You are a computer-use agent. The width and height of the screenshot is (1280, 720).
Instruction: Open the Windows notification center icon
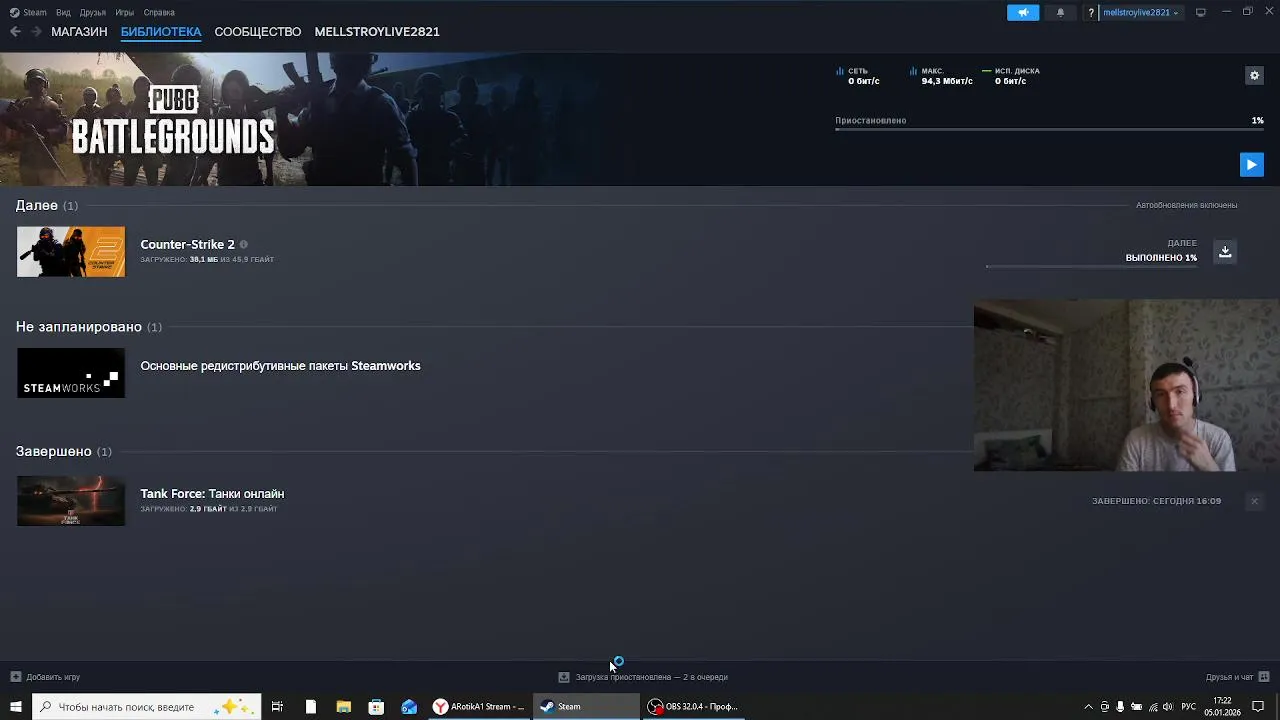tap(1258, 707)
